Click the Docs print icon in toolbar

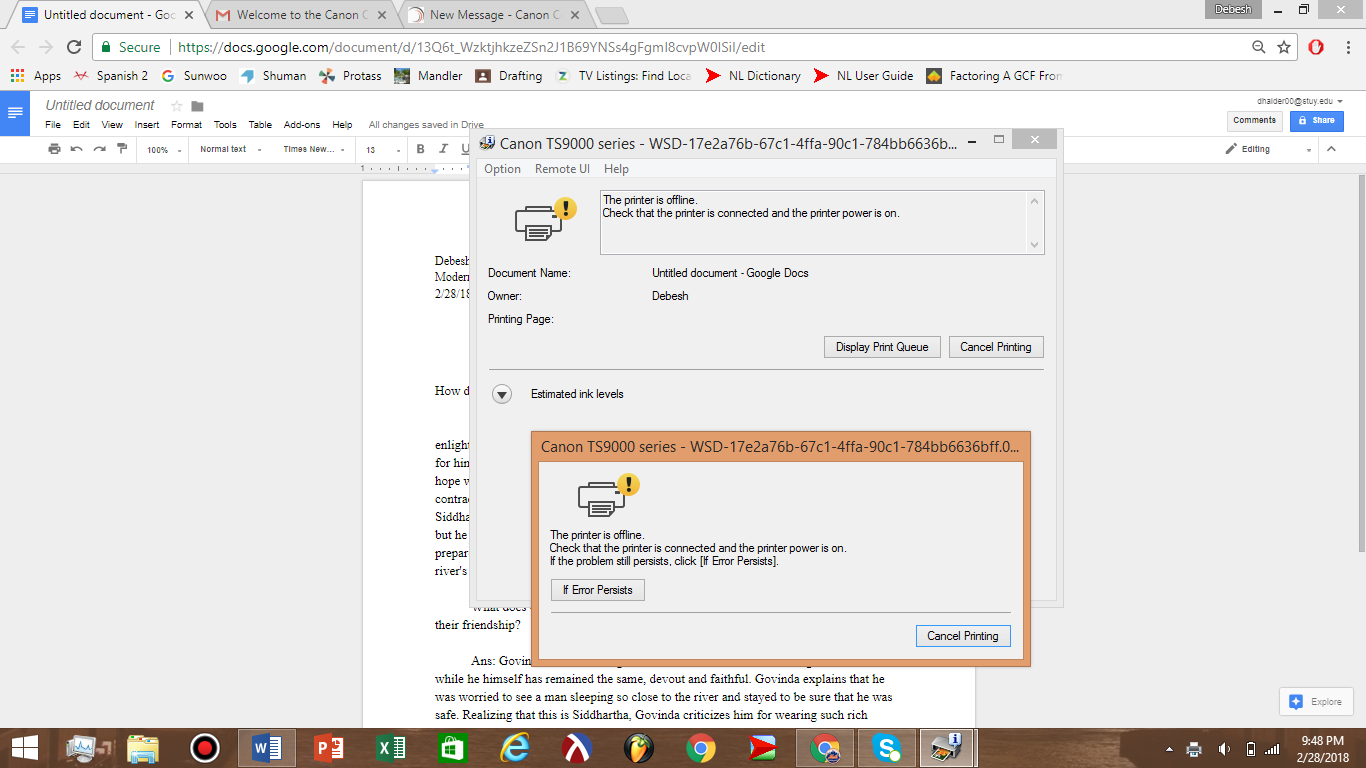[x=54, y=149]
